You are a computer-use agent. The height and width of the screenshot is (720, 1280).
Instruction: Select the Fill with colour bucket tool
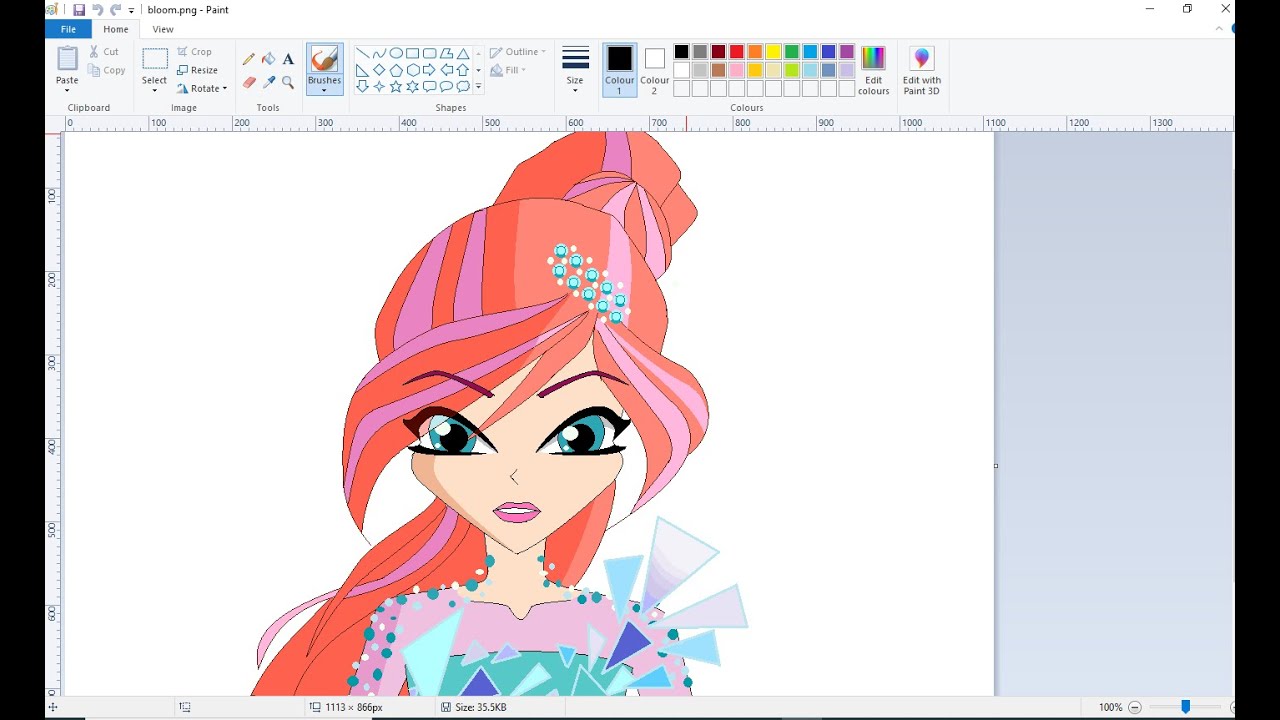coord(268,59)
